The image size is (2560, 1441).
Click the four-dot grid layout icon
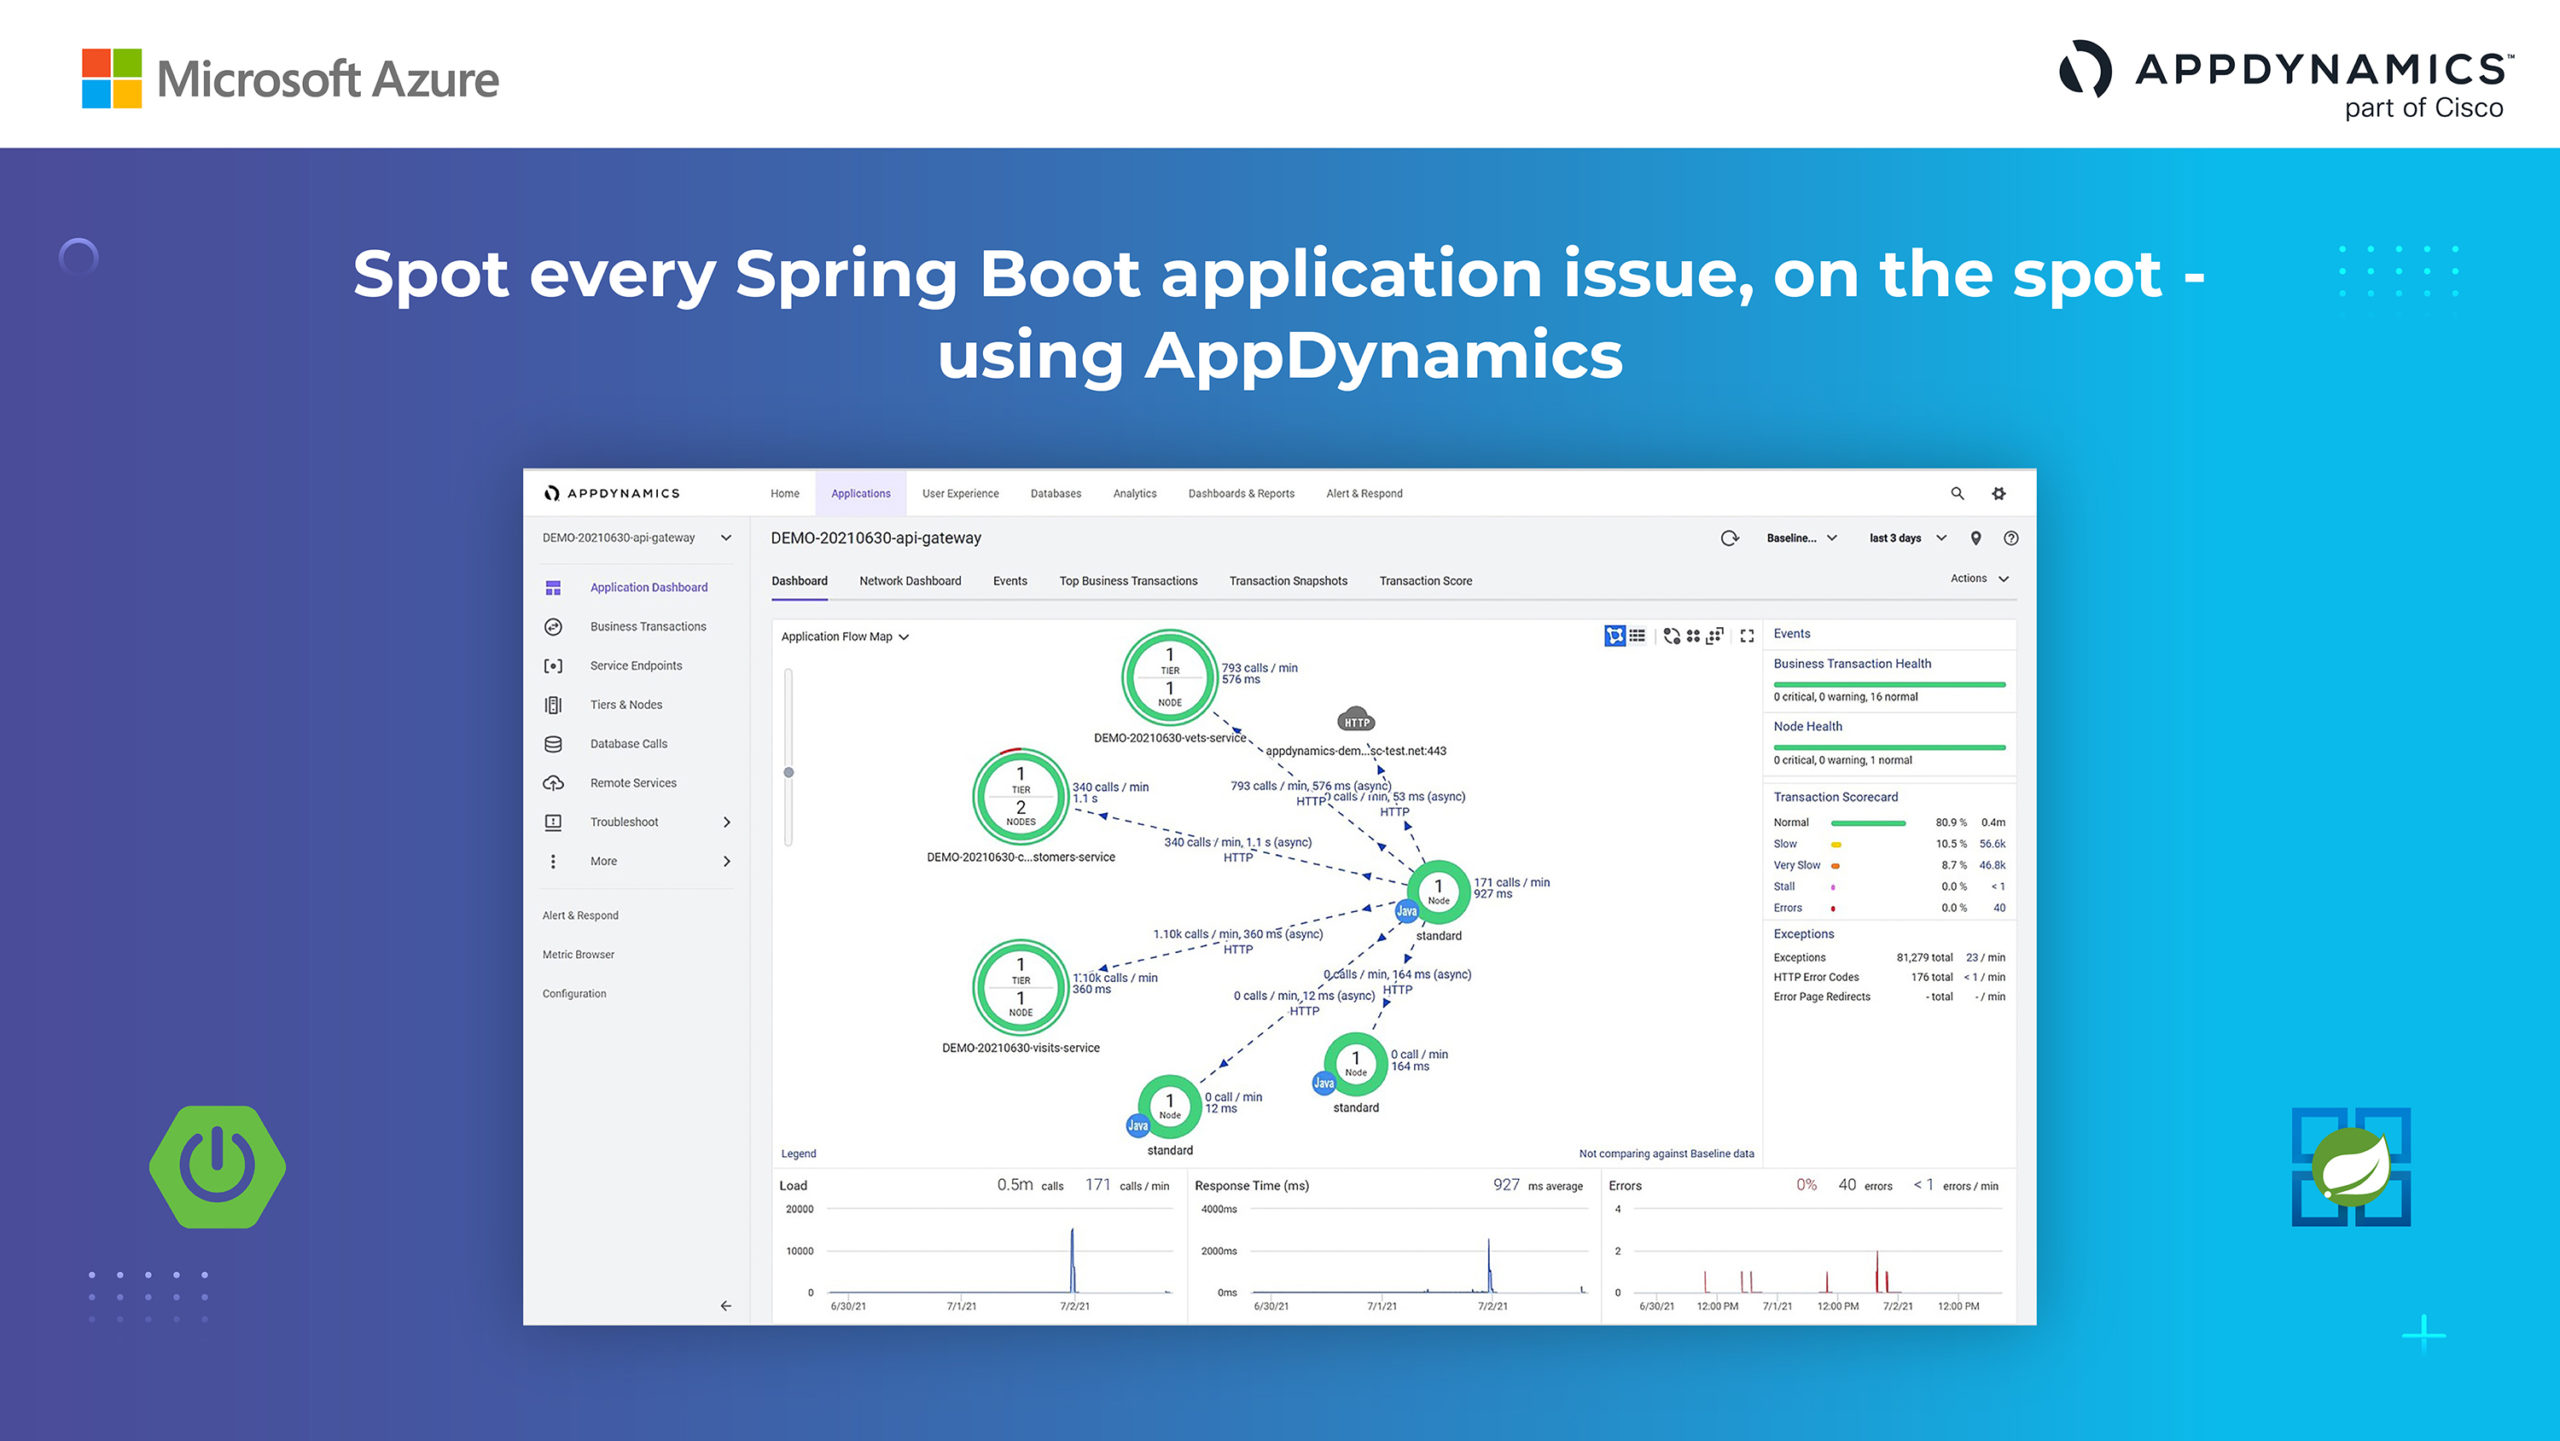(x=1693, y=636)
